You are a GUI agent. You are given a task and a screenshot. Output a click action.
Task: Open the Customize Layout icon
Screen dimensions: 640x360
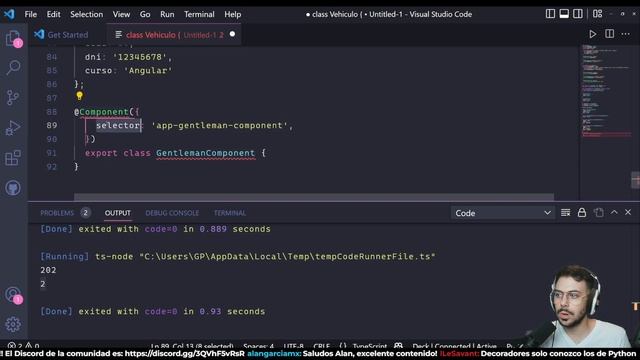pos(598,14)
